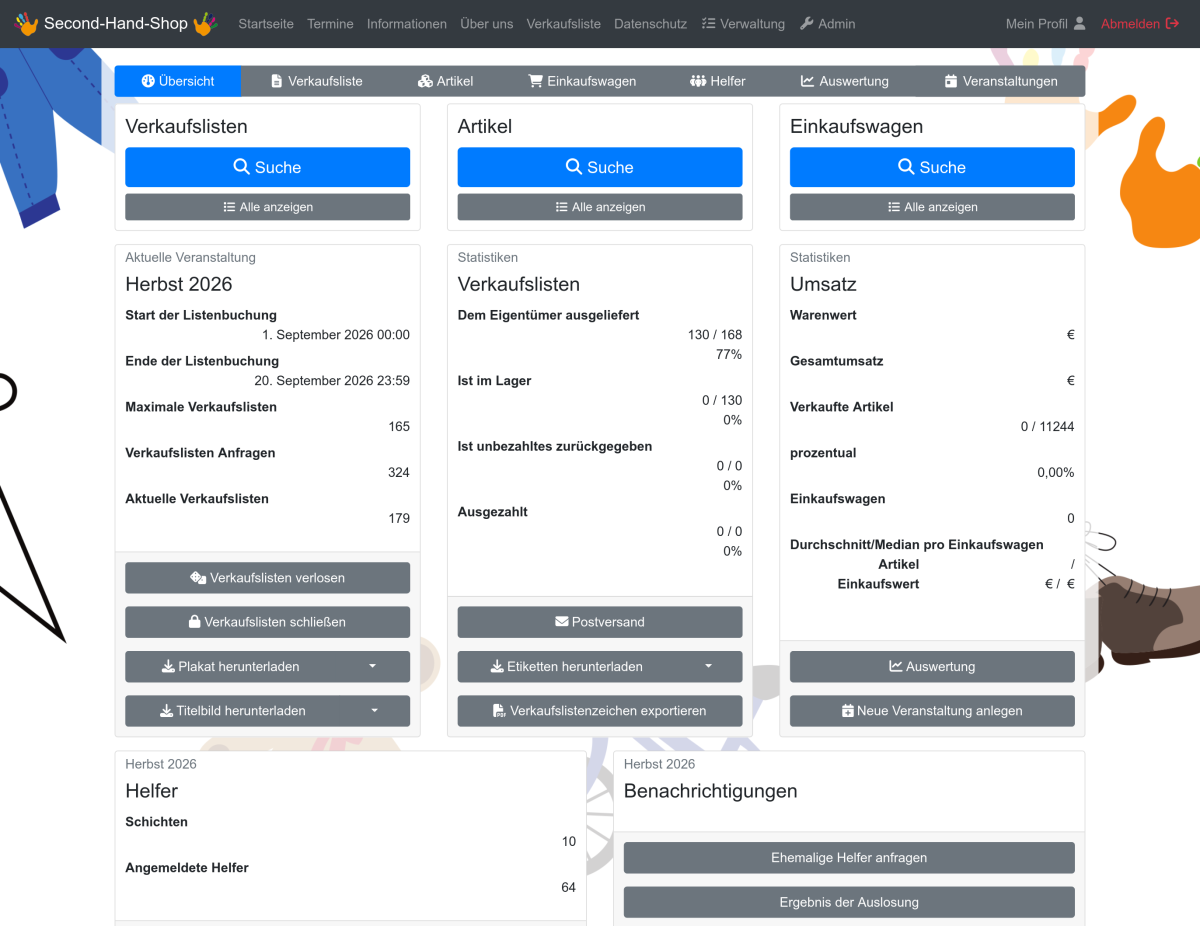Expand the Titelbild herunterladen dropdown arrow

coord(375,711)
